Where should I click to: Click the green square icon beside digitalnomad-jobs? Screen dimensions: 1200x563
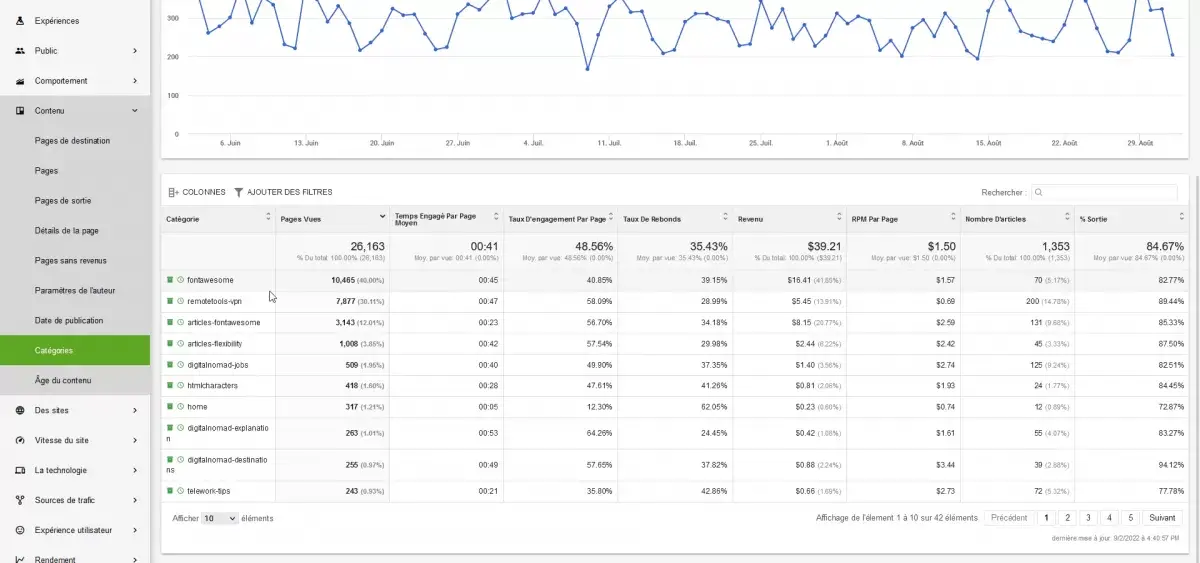(170, 365)
